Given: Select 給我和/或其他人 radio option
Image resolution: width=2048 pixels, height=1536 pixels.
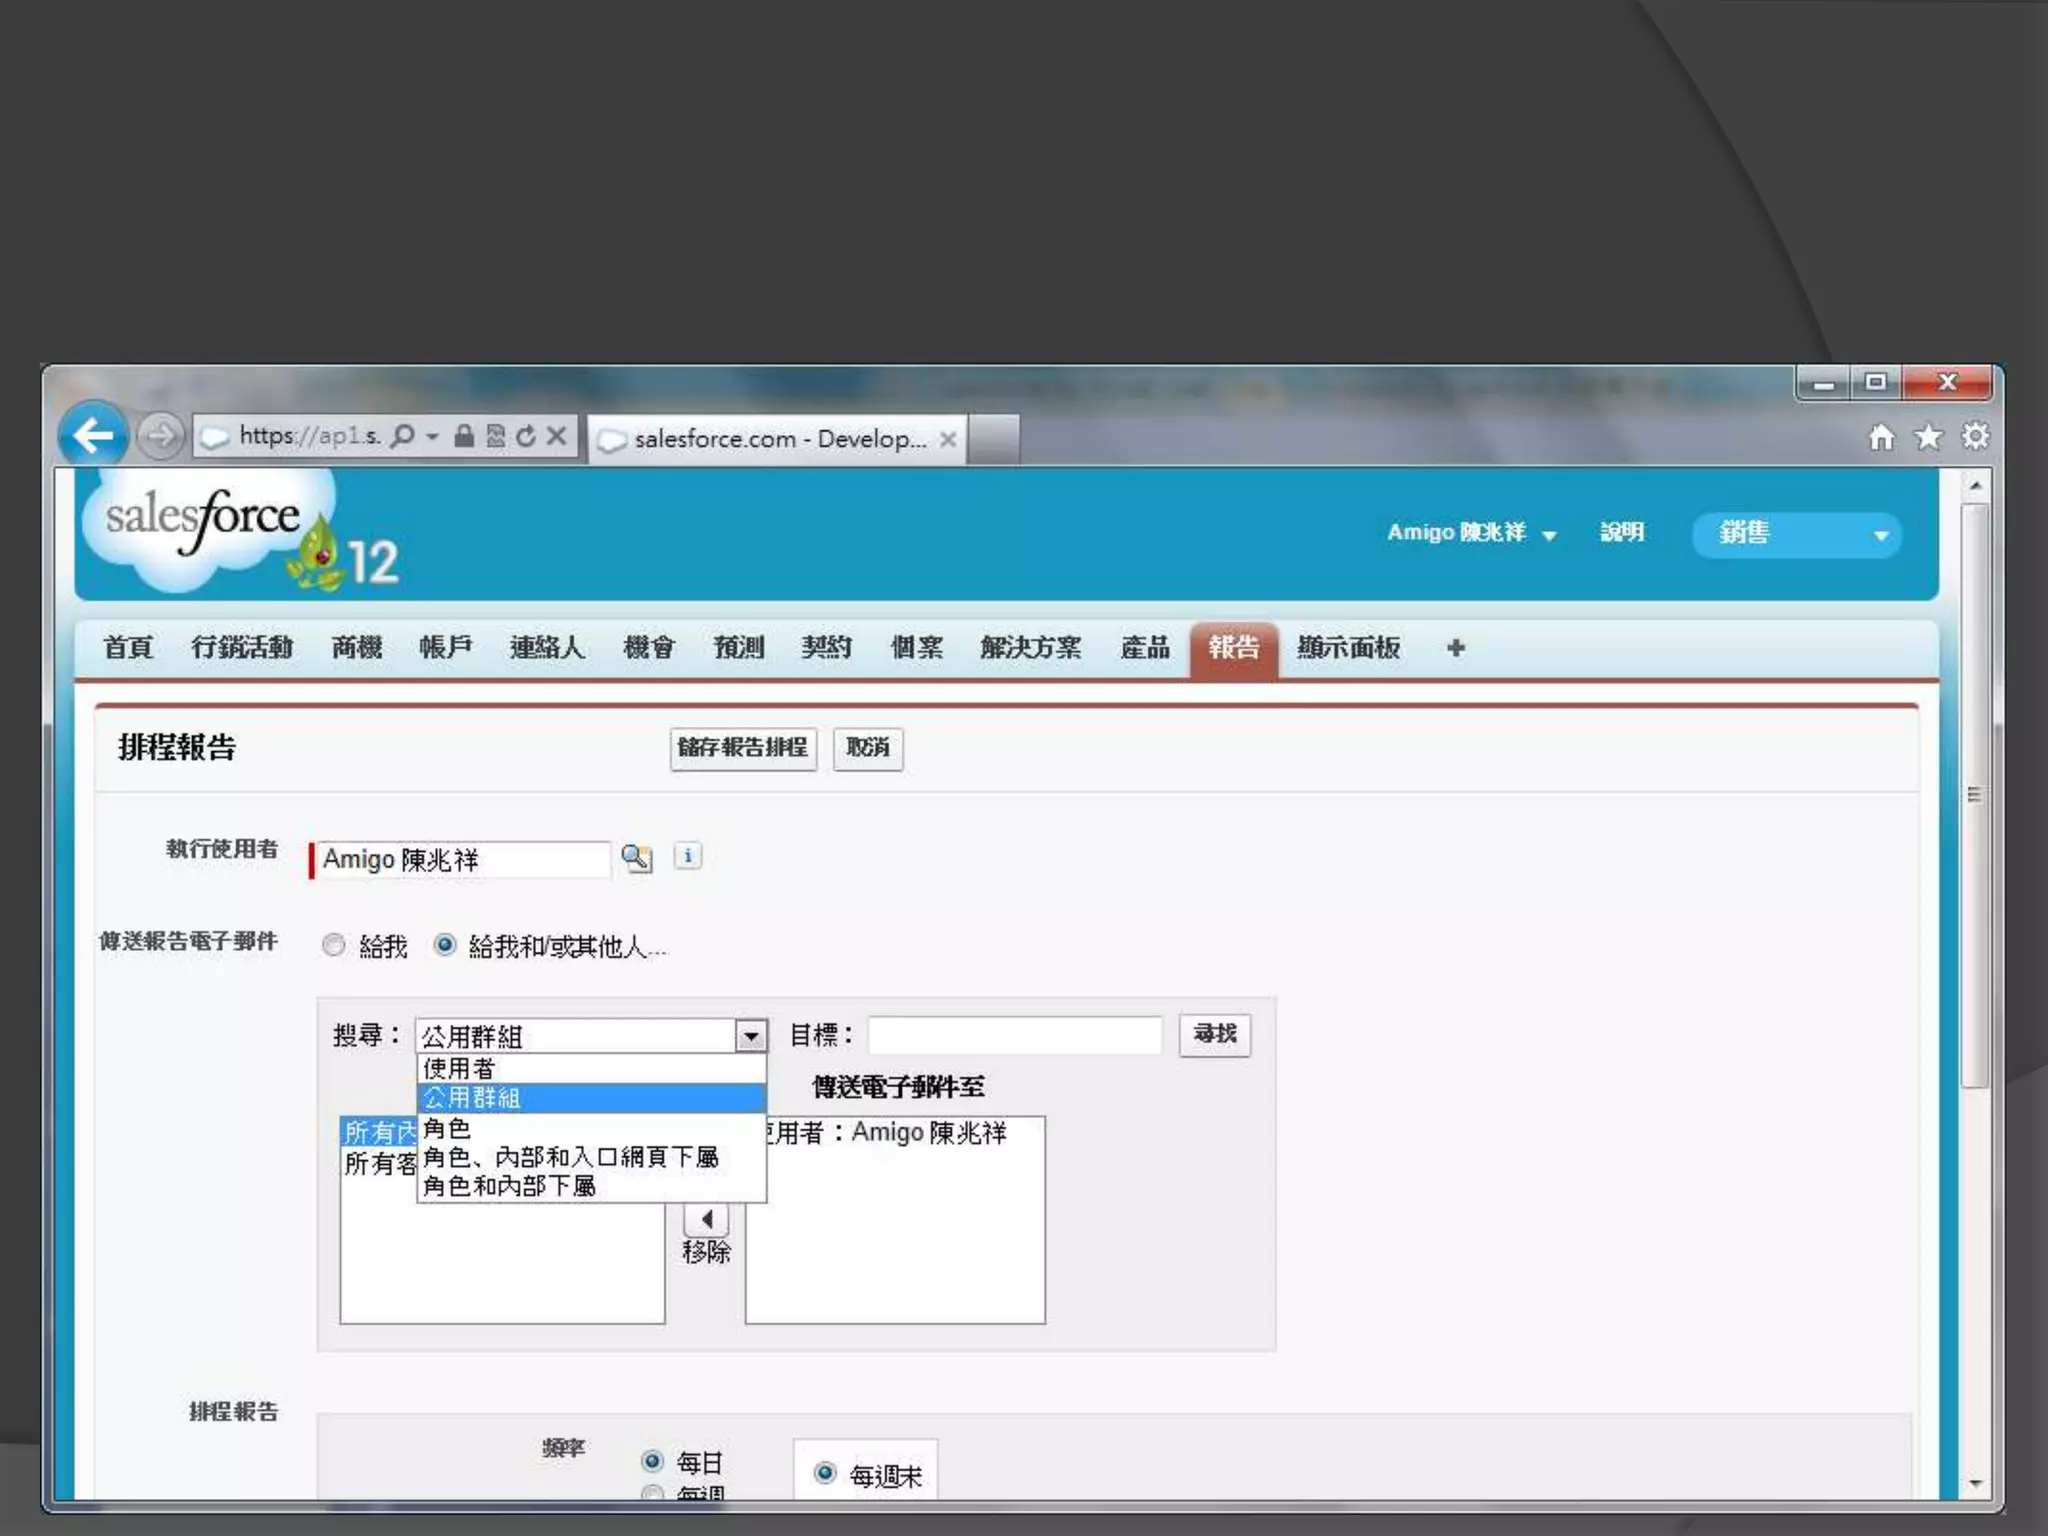Looking at the screenshot, I should pos(445,945).
